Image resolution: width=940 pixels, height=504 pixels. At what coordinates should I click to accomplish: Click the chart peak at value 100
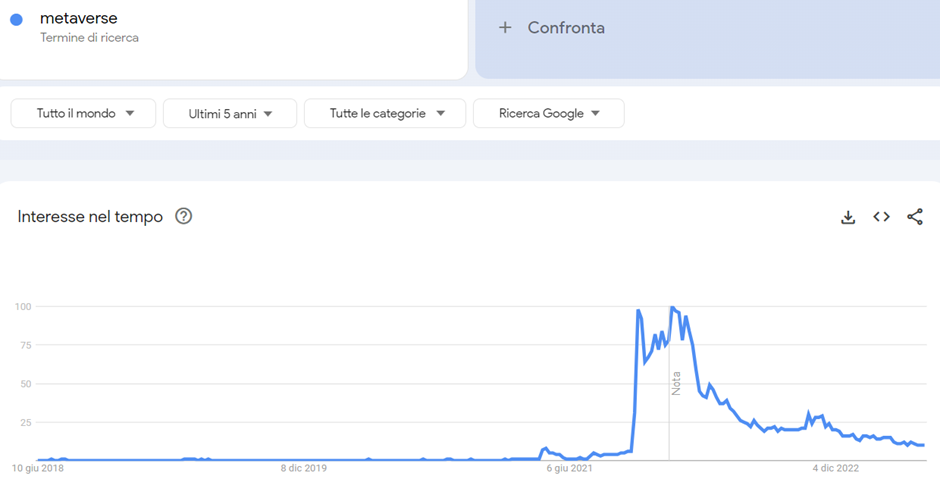672,308
